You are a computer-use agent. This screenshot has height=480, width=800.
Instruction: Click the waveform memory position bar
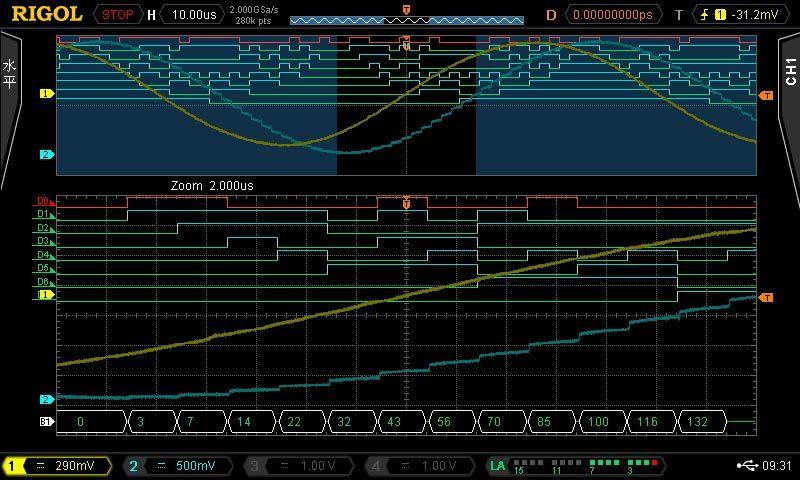tap(406, 19)
